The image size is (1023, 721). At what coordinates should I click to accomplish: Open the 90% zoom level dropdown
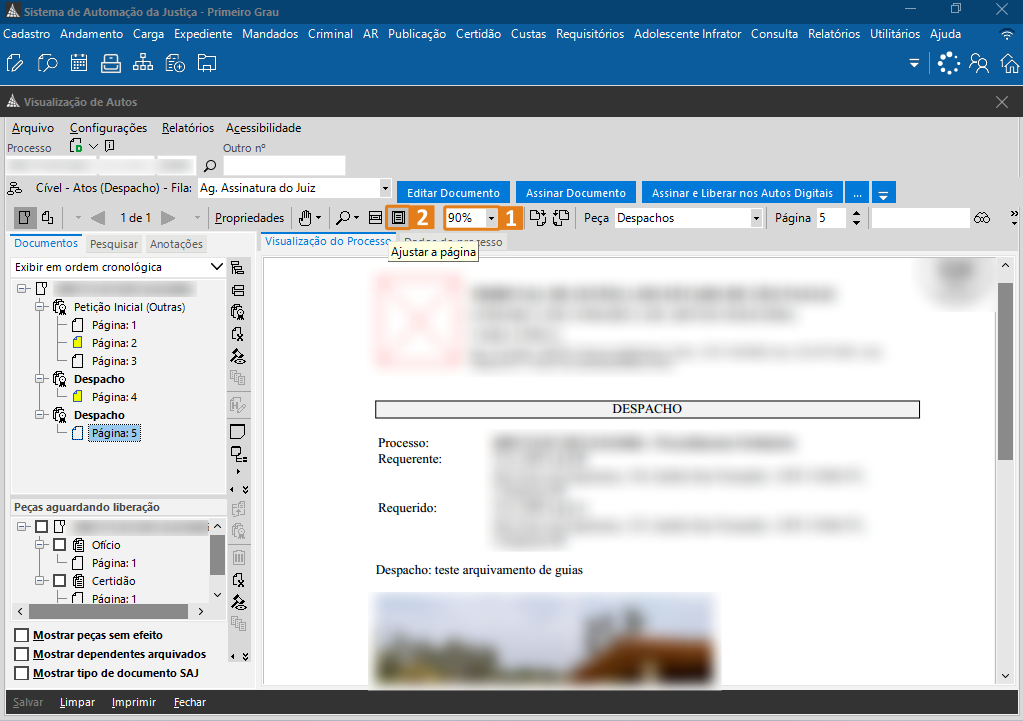(x=491, y=218)
